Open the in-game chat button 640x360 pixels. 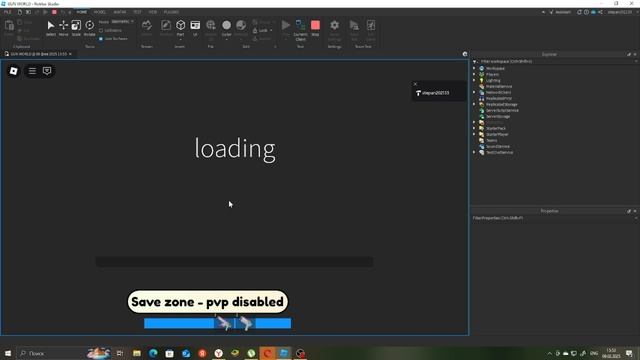(x=47, y=71)
